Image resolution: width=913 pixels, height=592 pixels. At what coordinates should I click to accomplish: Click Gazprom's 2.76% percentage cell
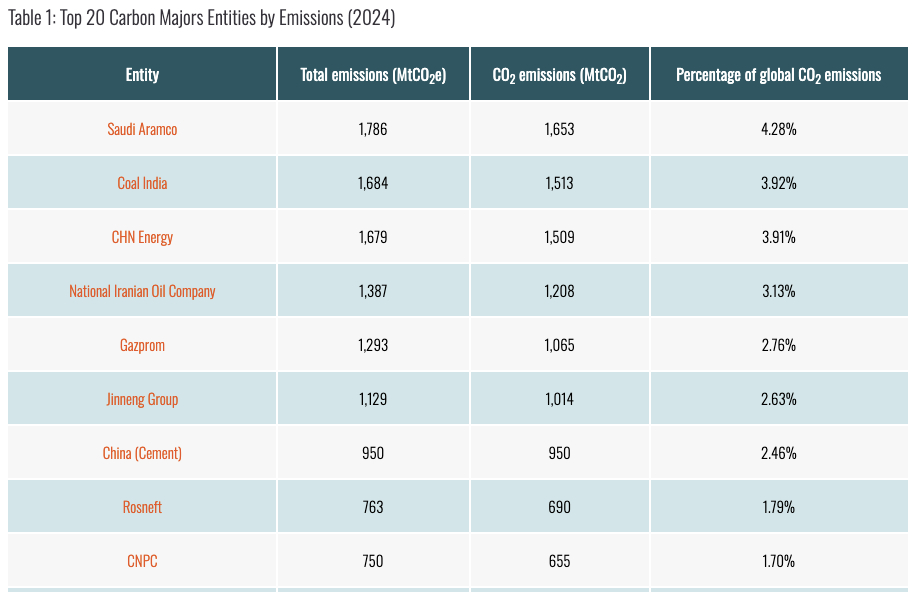click(x=778, y=345)
